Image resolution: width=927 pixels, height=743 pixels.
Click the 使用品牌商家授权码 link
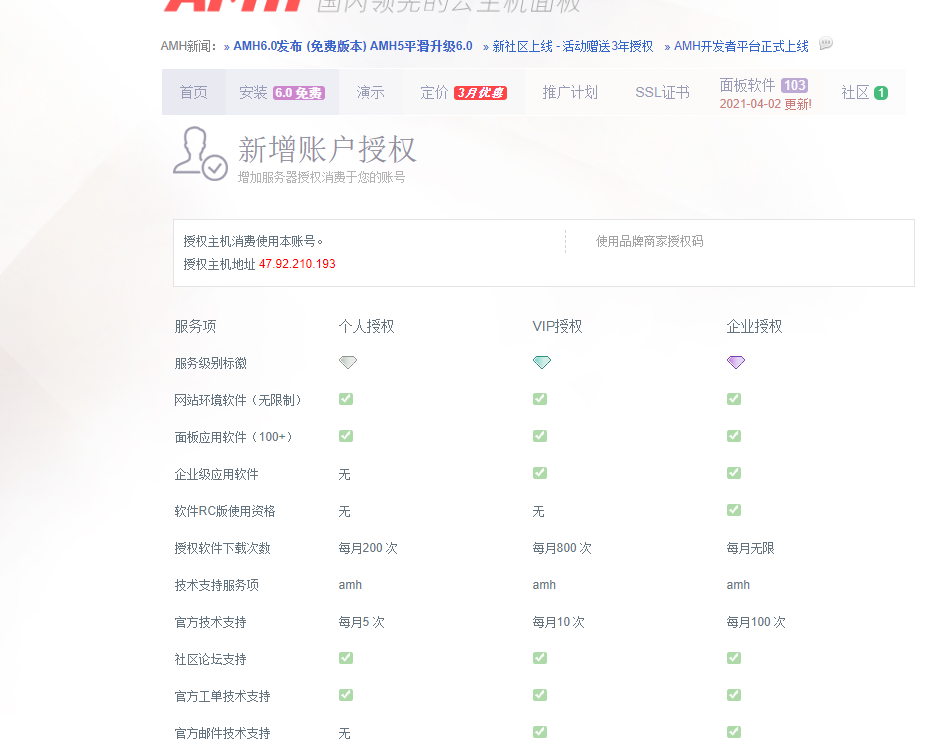click(x=649, y=241)
